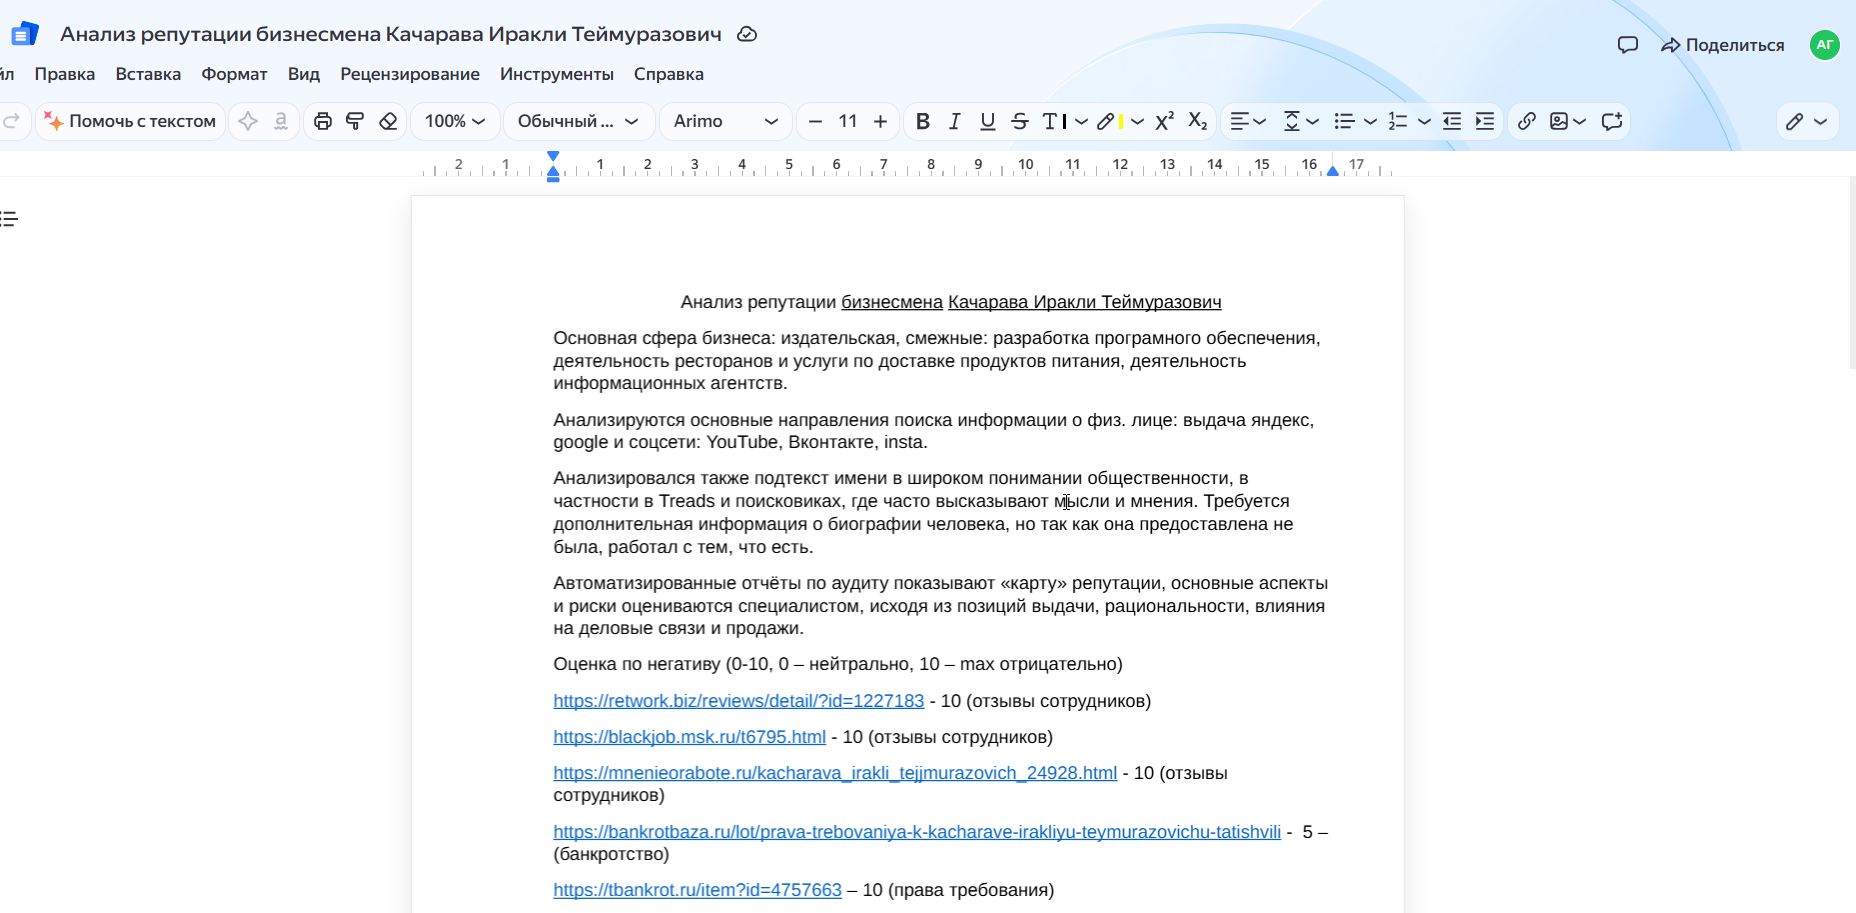Open the Вставка menu
The image size is (1856, 913).
click(148, 74)
